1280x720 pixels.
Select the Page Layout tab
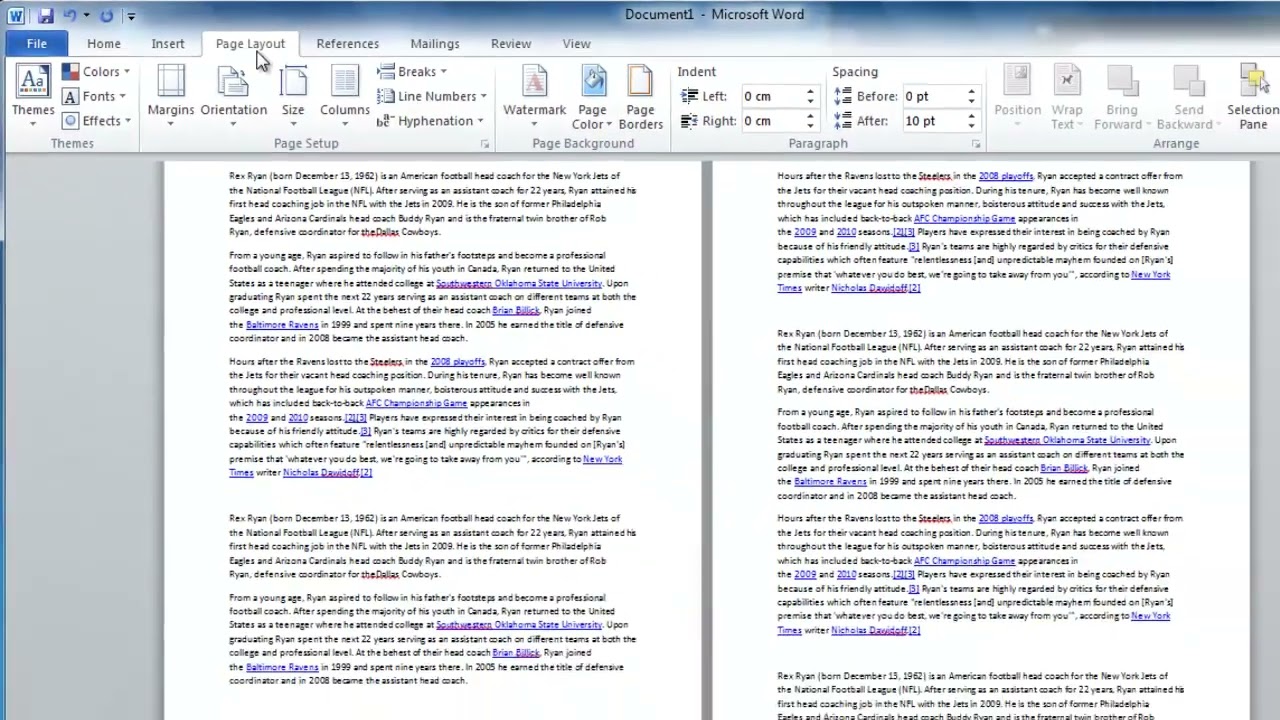tap(250, 44)
